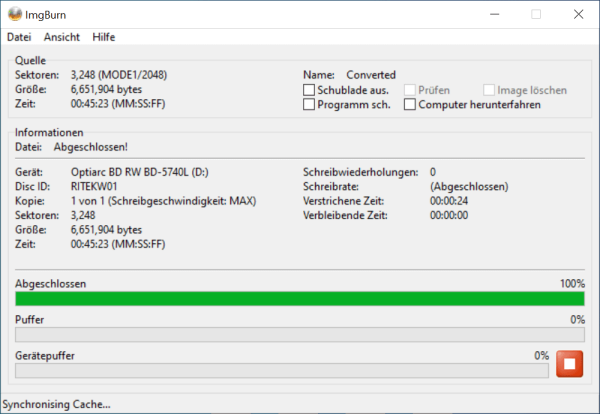
Task: Open the Hilfe menu
Action: [104, 37]
